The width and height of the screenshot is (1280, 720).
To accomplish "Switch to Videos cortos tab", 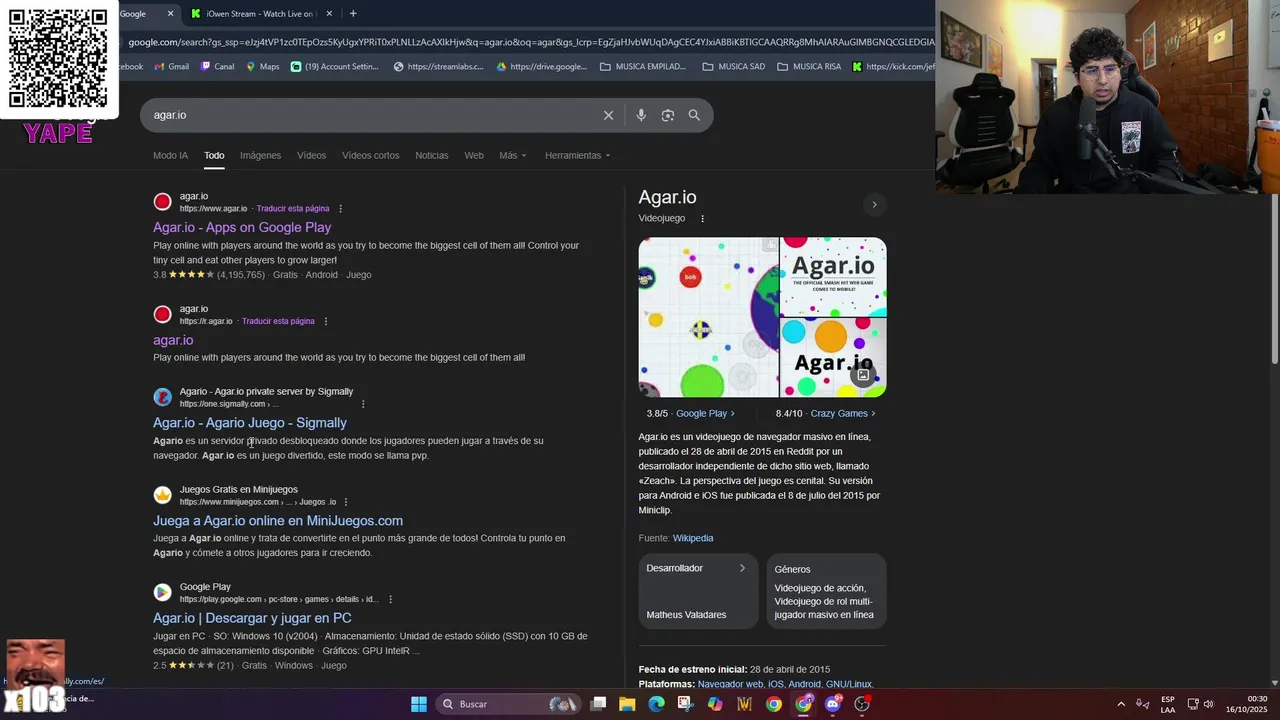I will (370, 156).
